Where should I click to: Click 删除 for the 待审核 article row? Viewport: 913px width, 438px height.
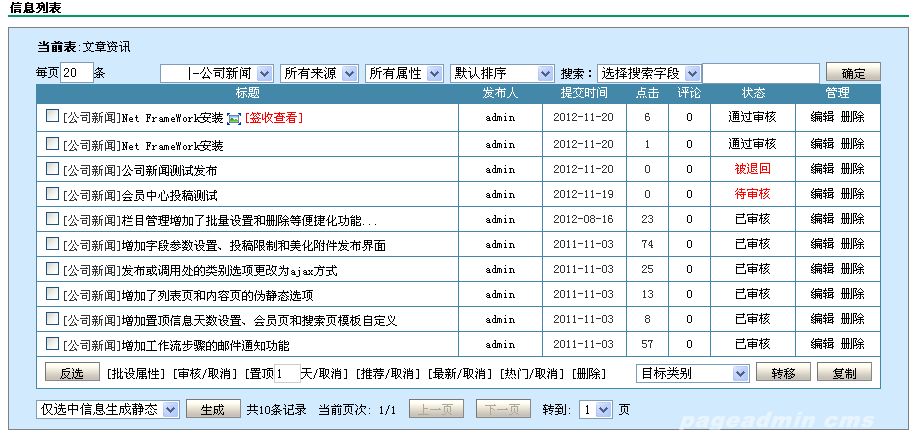tap(853, 194)
